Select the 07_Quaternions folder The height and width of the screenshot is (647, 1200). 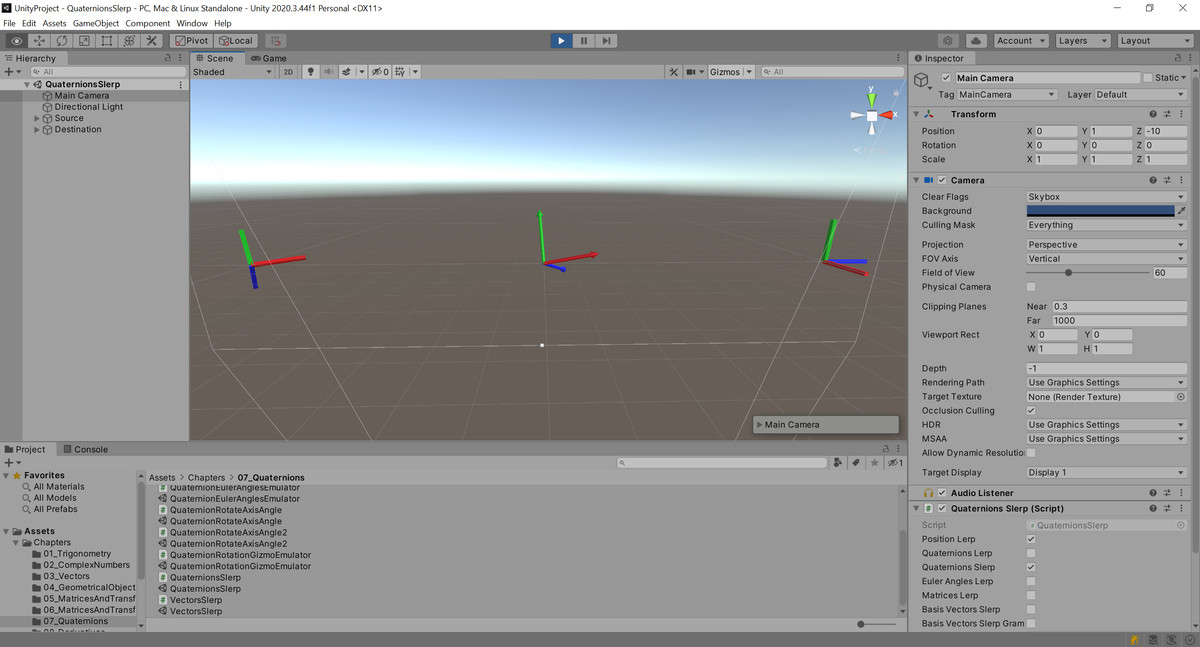coord(75,621)
